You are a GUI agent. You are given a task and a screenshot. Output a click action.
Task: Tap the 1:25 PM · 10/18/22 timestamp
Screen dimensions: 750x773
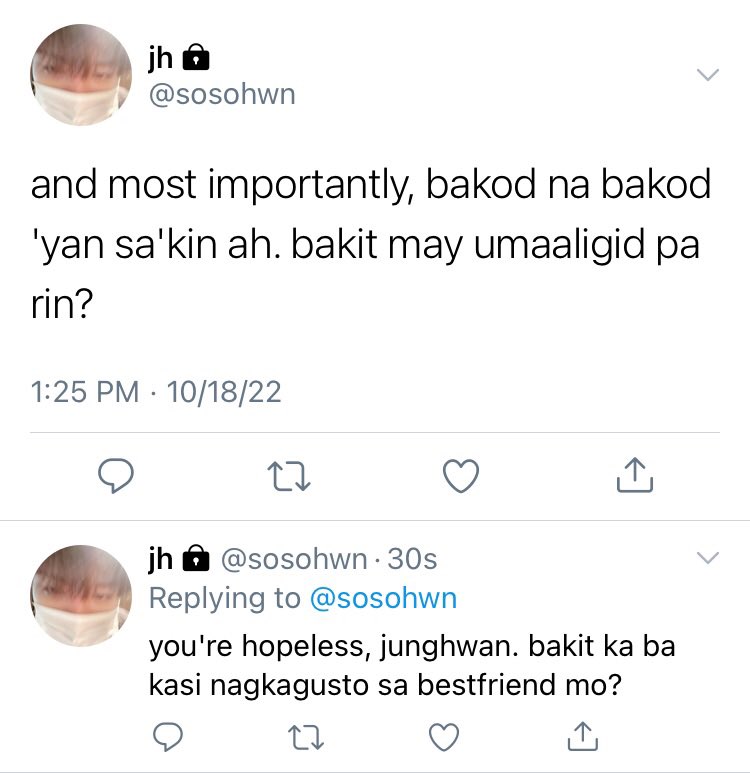156,392
